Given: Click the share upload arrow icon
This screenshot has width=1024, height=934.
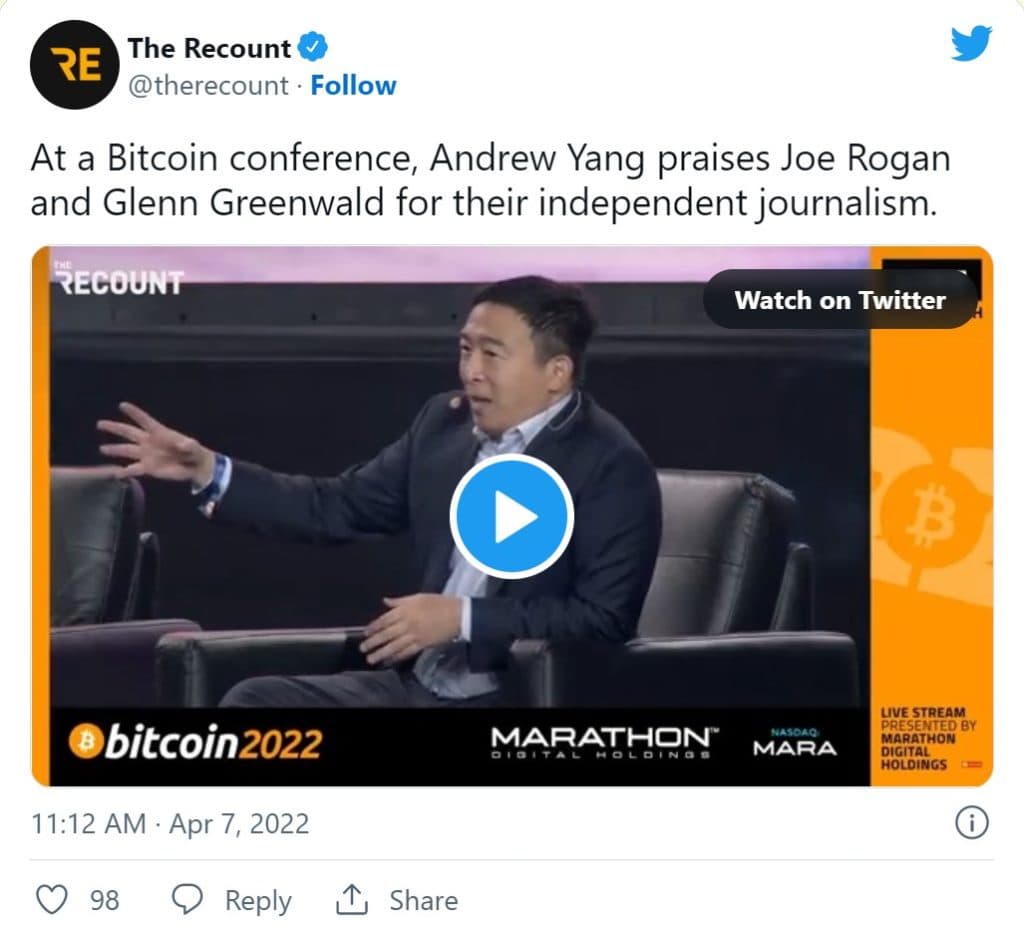Looking at the screenshot, I should (x=351, y=899).
